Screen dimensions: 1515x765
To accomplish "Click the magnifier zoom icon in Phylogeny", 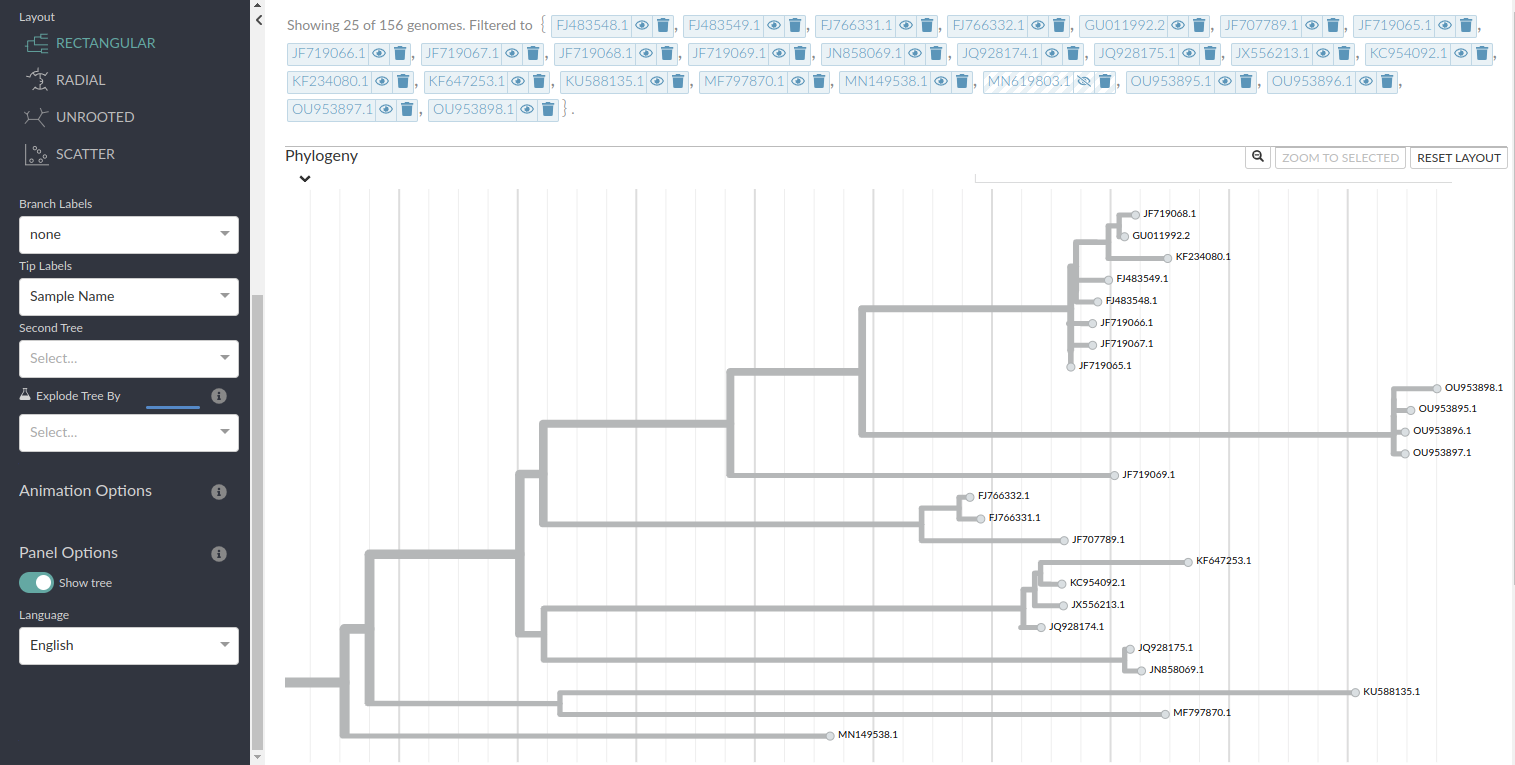I will (1258, 157).
